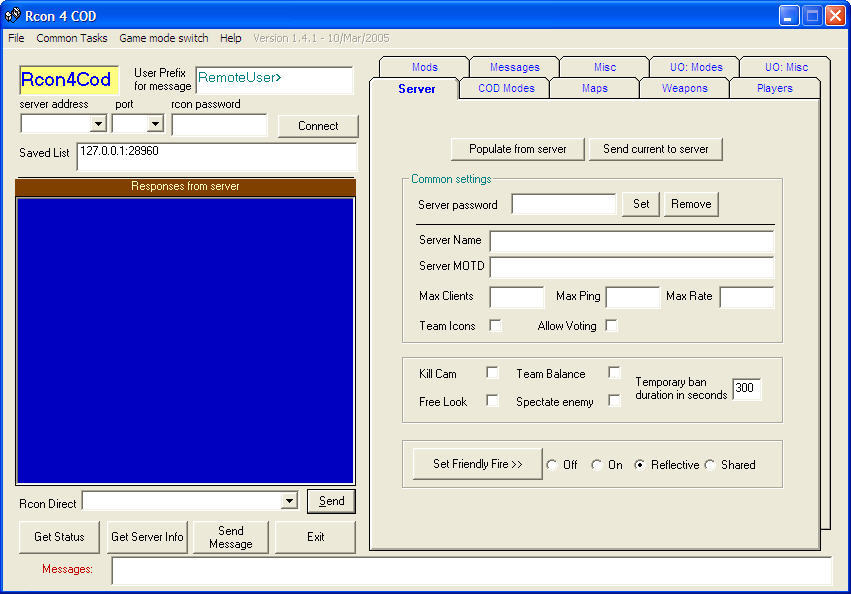
Task: Expand the port dropdown
Action: point(155,124)
